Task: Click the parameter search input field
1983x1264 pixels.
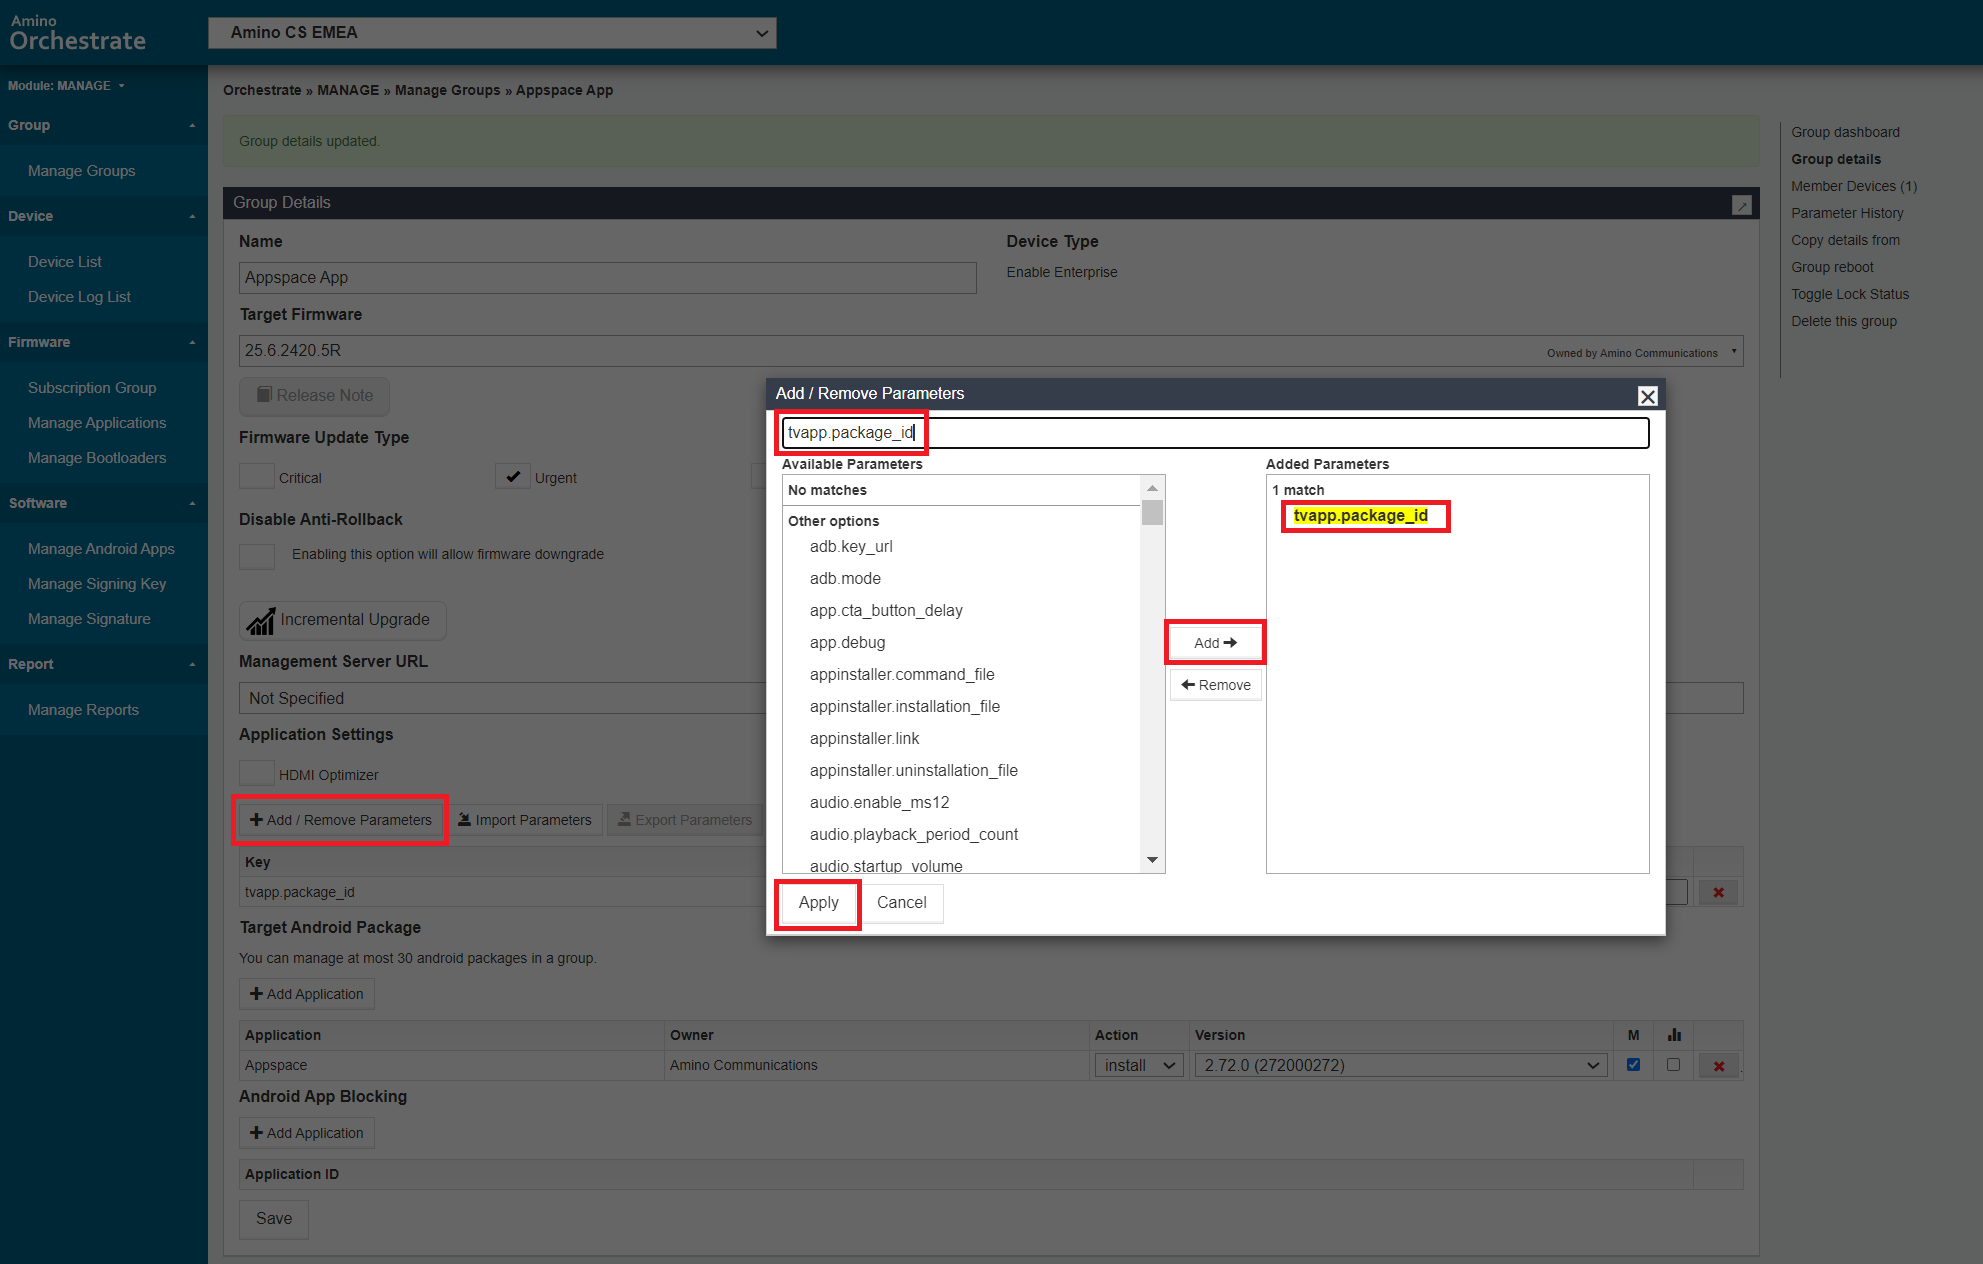Action: tap(1215, 433)
